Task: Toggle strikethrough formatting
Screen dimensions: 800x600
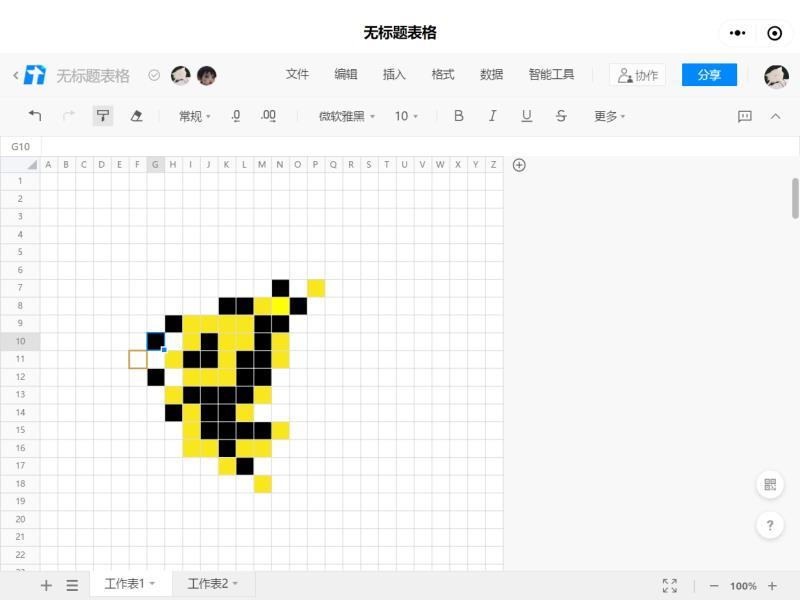Action: [x=561, y=116]
